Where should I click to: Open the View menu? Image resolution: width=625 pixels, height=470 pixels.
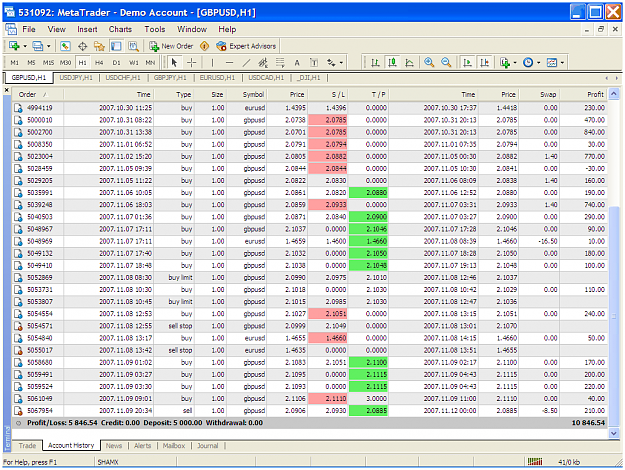(x=57, y=29)
